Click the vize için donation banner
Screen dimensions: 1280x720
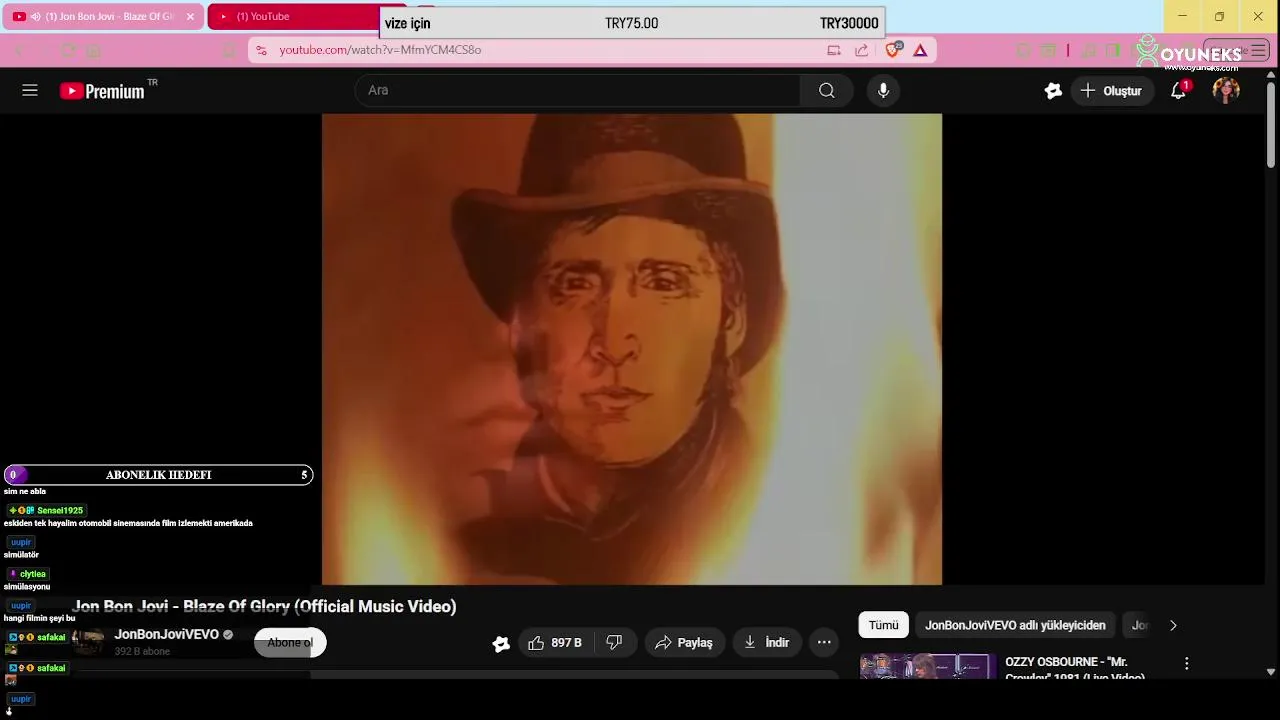coord(632,24)
